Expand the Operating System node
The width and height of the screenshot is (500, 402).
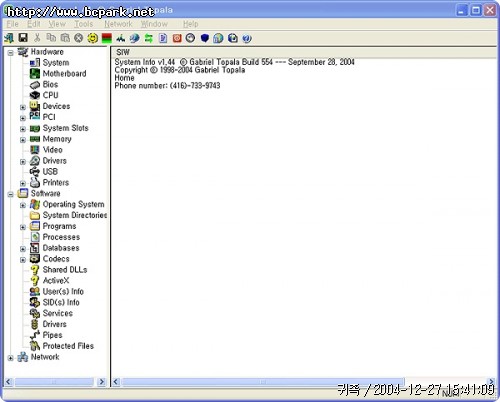click(x=23, y=205)
